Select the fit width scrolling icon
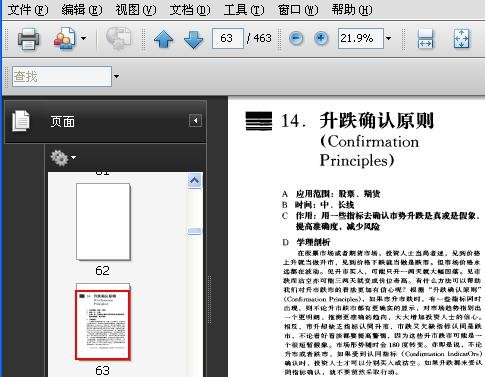485x377 pixels. 425,39
